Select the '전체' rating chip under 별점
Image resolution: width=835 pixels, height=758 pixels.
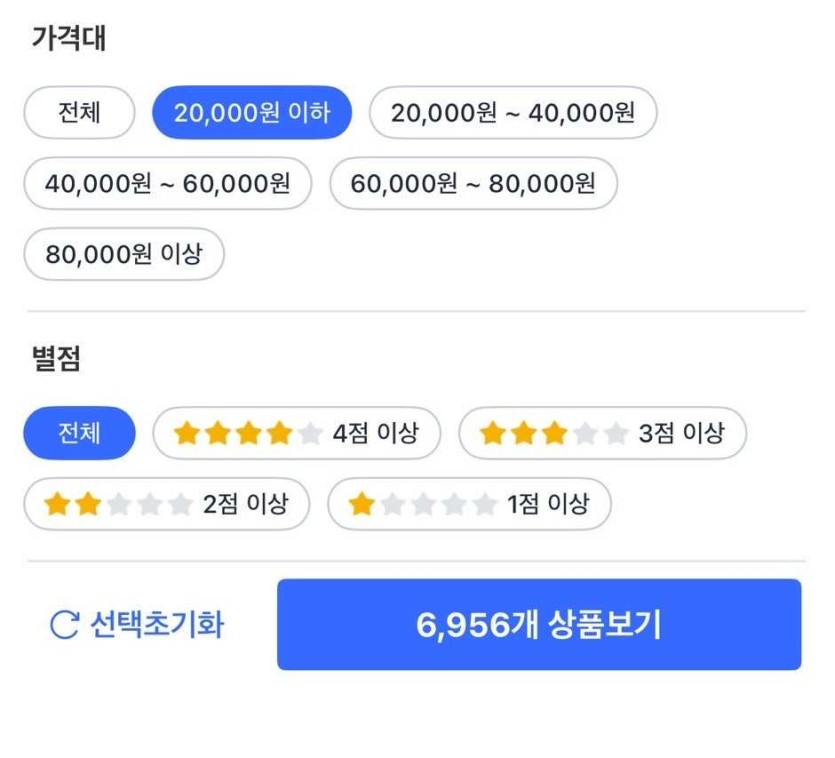(79, 433)
